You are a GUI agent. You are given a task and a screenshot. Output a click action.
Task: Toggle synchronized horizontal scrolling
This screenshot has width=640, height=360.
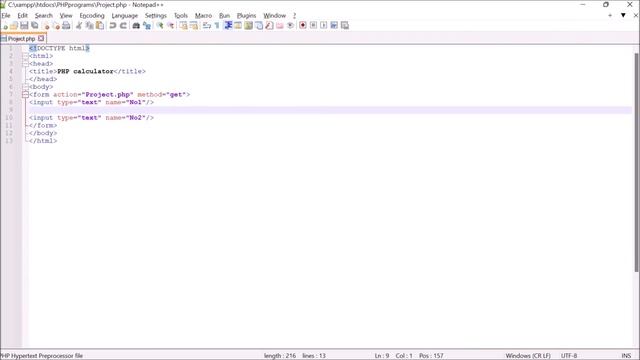tap(193, 26)
